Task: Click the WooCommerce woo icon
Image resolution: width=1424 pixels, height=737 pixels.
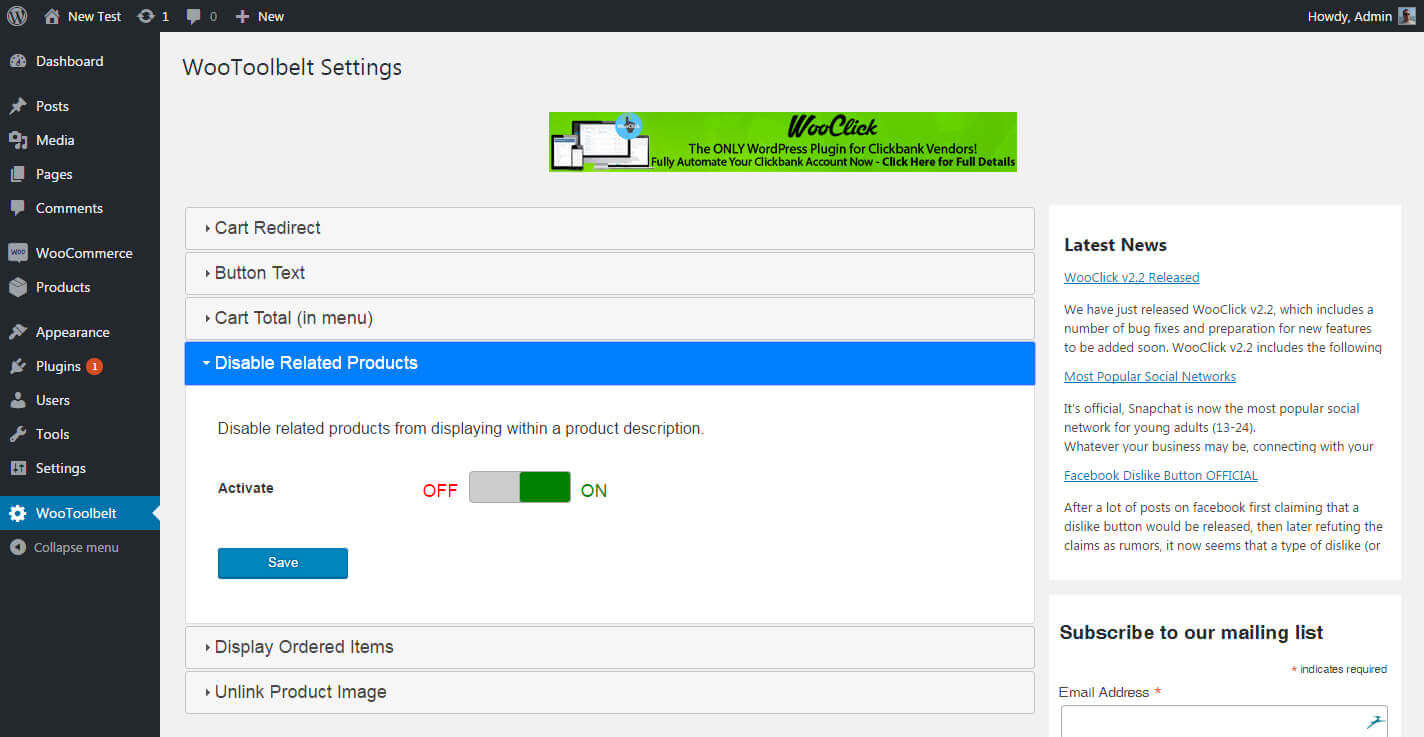Action: (x=17, y=253)
